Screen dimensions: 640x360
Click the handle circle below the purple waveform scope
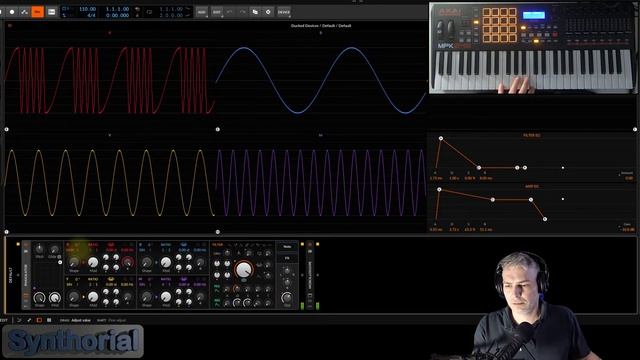tap(218, 232)
